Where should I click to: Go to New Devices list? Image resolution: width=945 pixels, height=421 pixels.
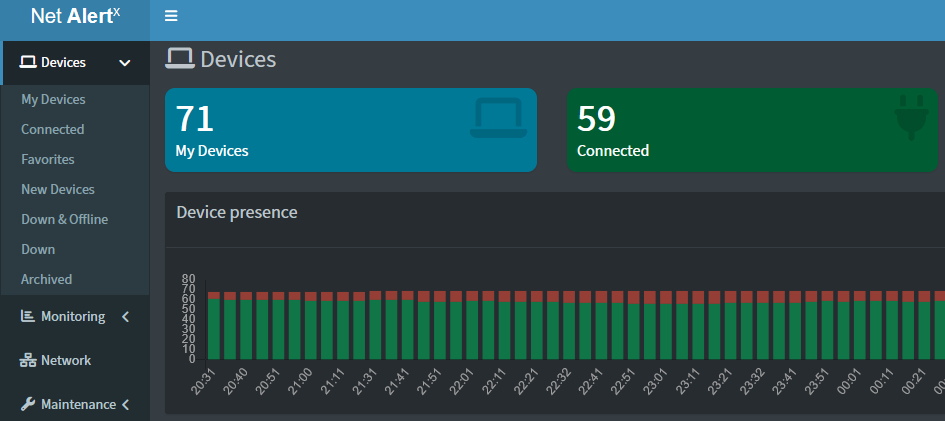(57, 190)
